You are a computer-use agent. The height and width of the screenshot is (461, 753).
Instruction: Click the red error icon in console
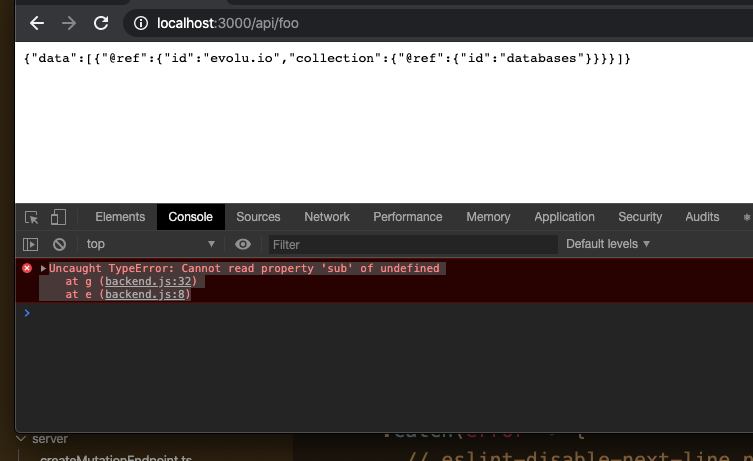[x=27, y=268]
